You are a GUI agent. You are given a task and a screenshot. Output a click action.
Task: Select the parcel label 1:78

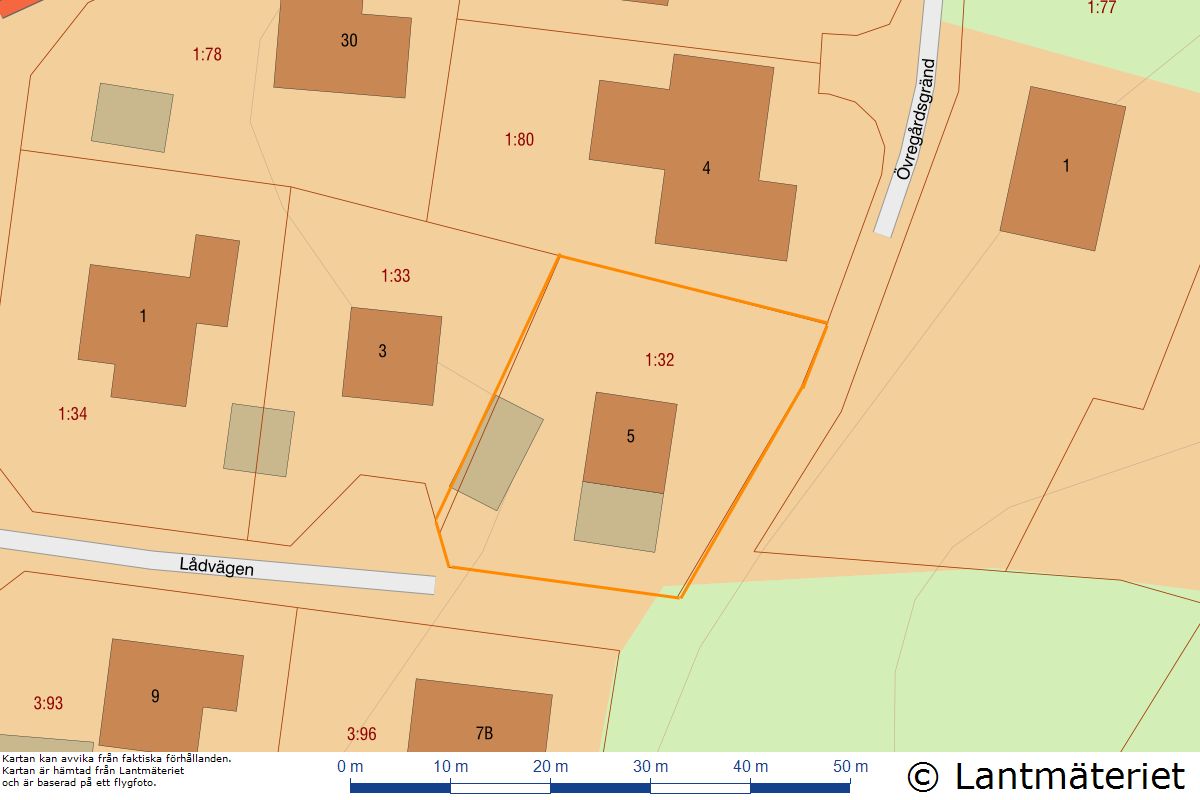pyautogui.click(x=207, y=55)
